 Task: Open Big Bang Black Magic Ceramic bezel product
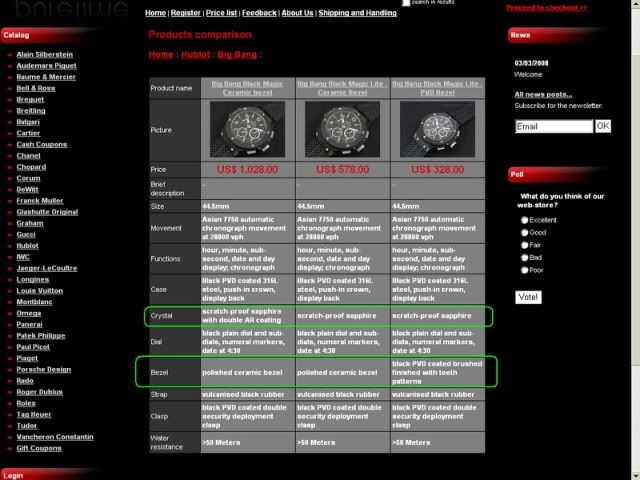247,88
